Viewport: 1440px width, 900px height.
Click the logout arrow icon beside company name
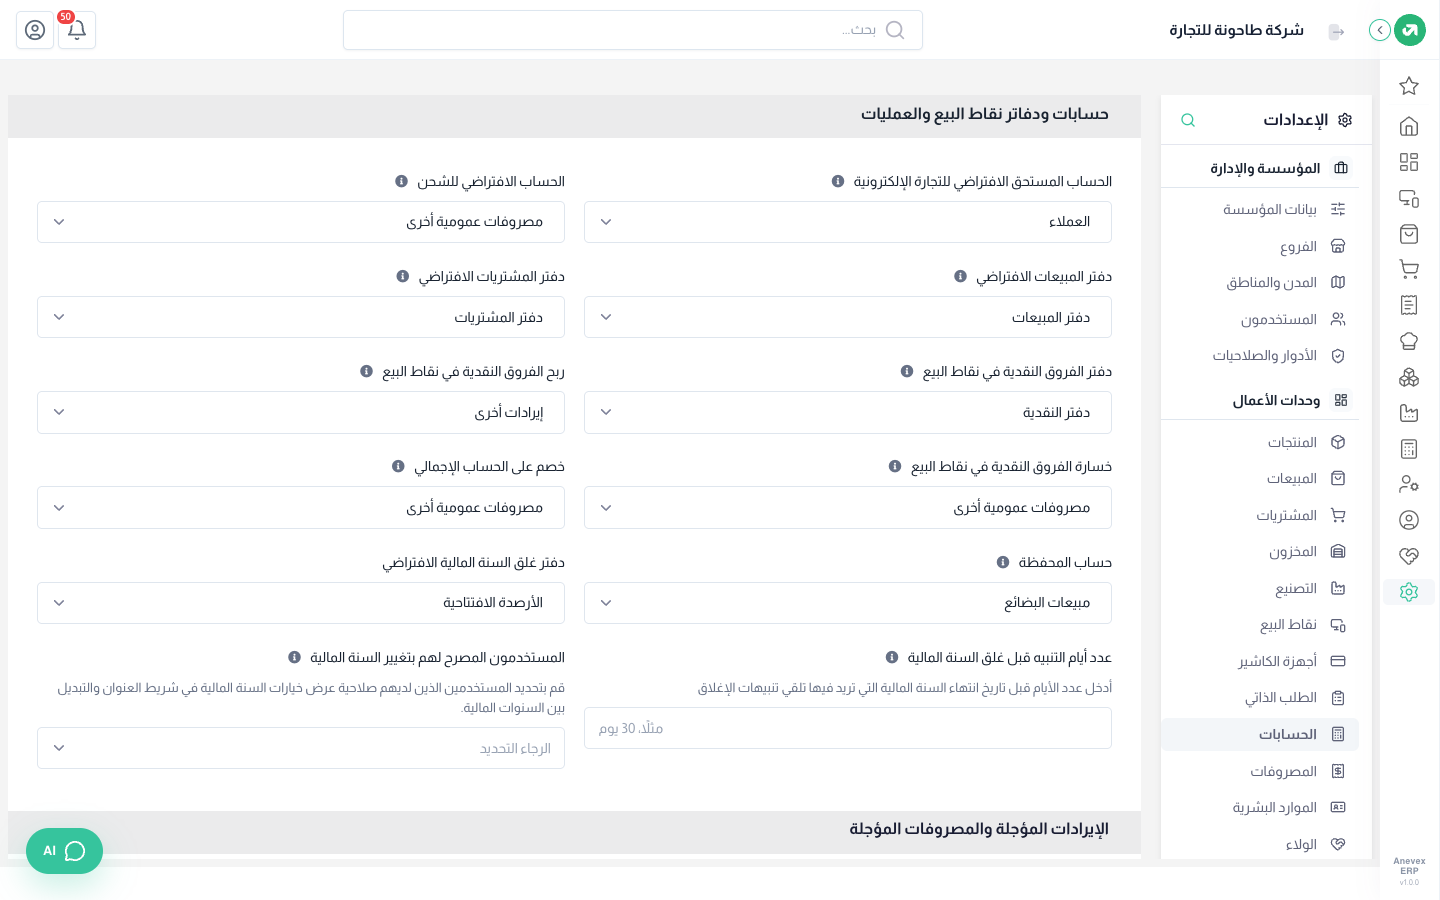point(1337,32)
